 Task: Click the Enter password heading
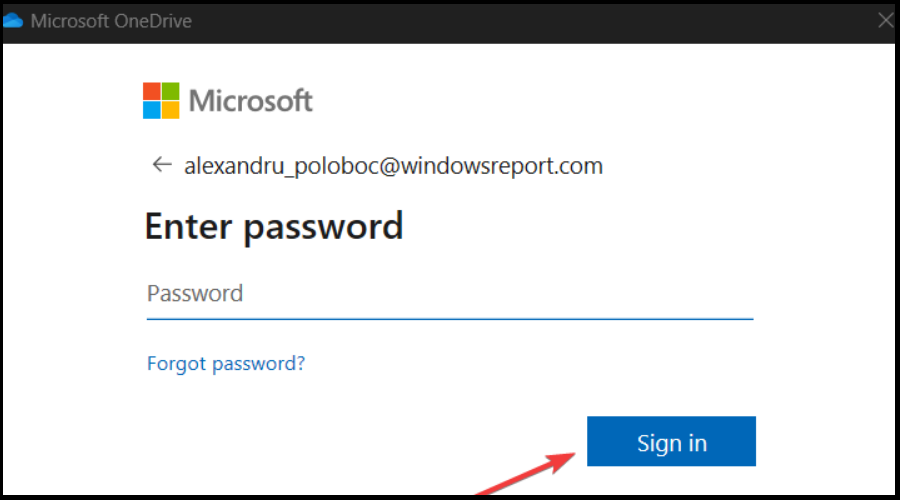click(x=274, y=227)
